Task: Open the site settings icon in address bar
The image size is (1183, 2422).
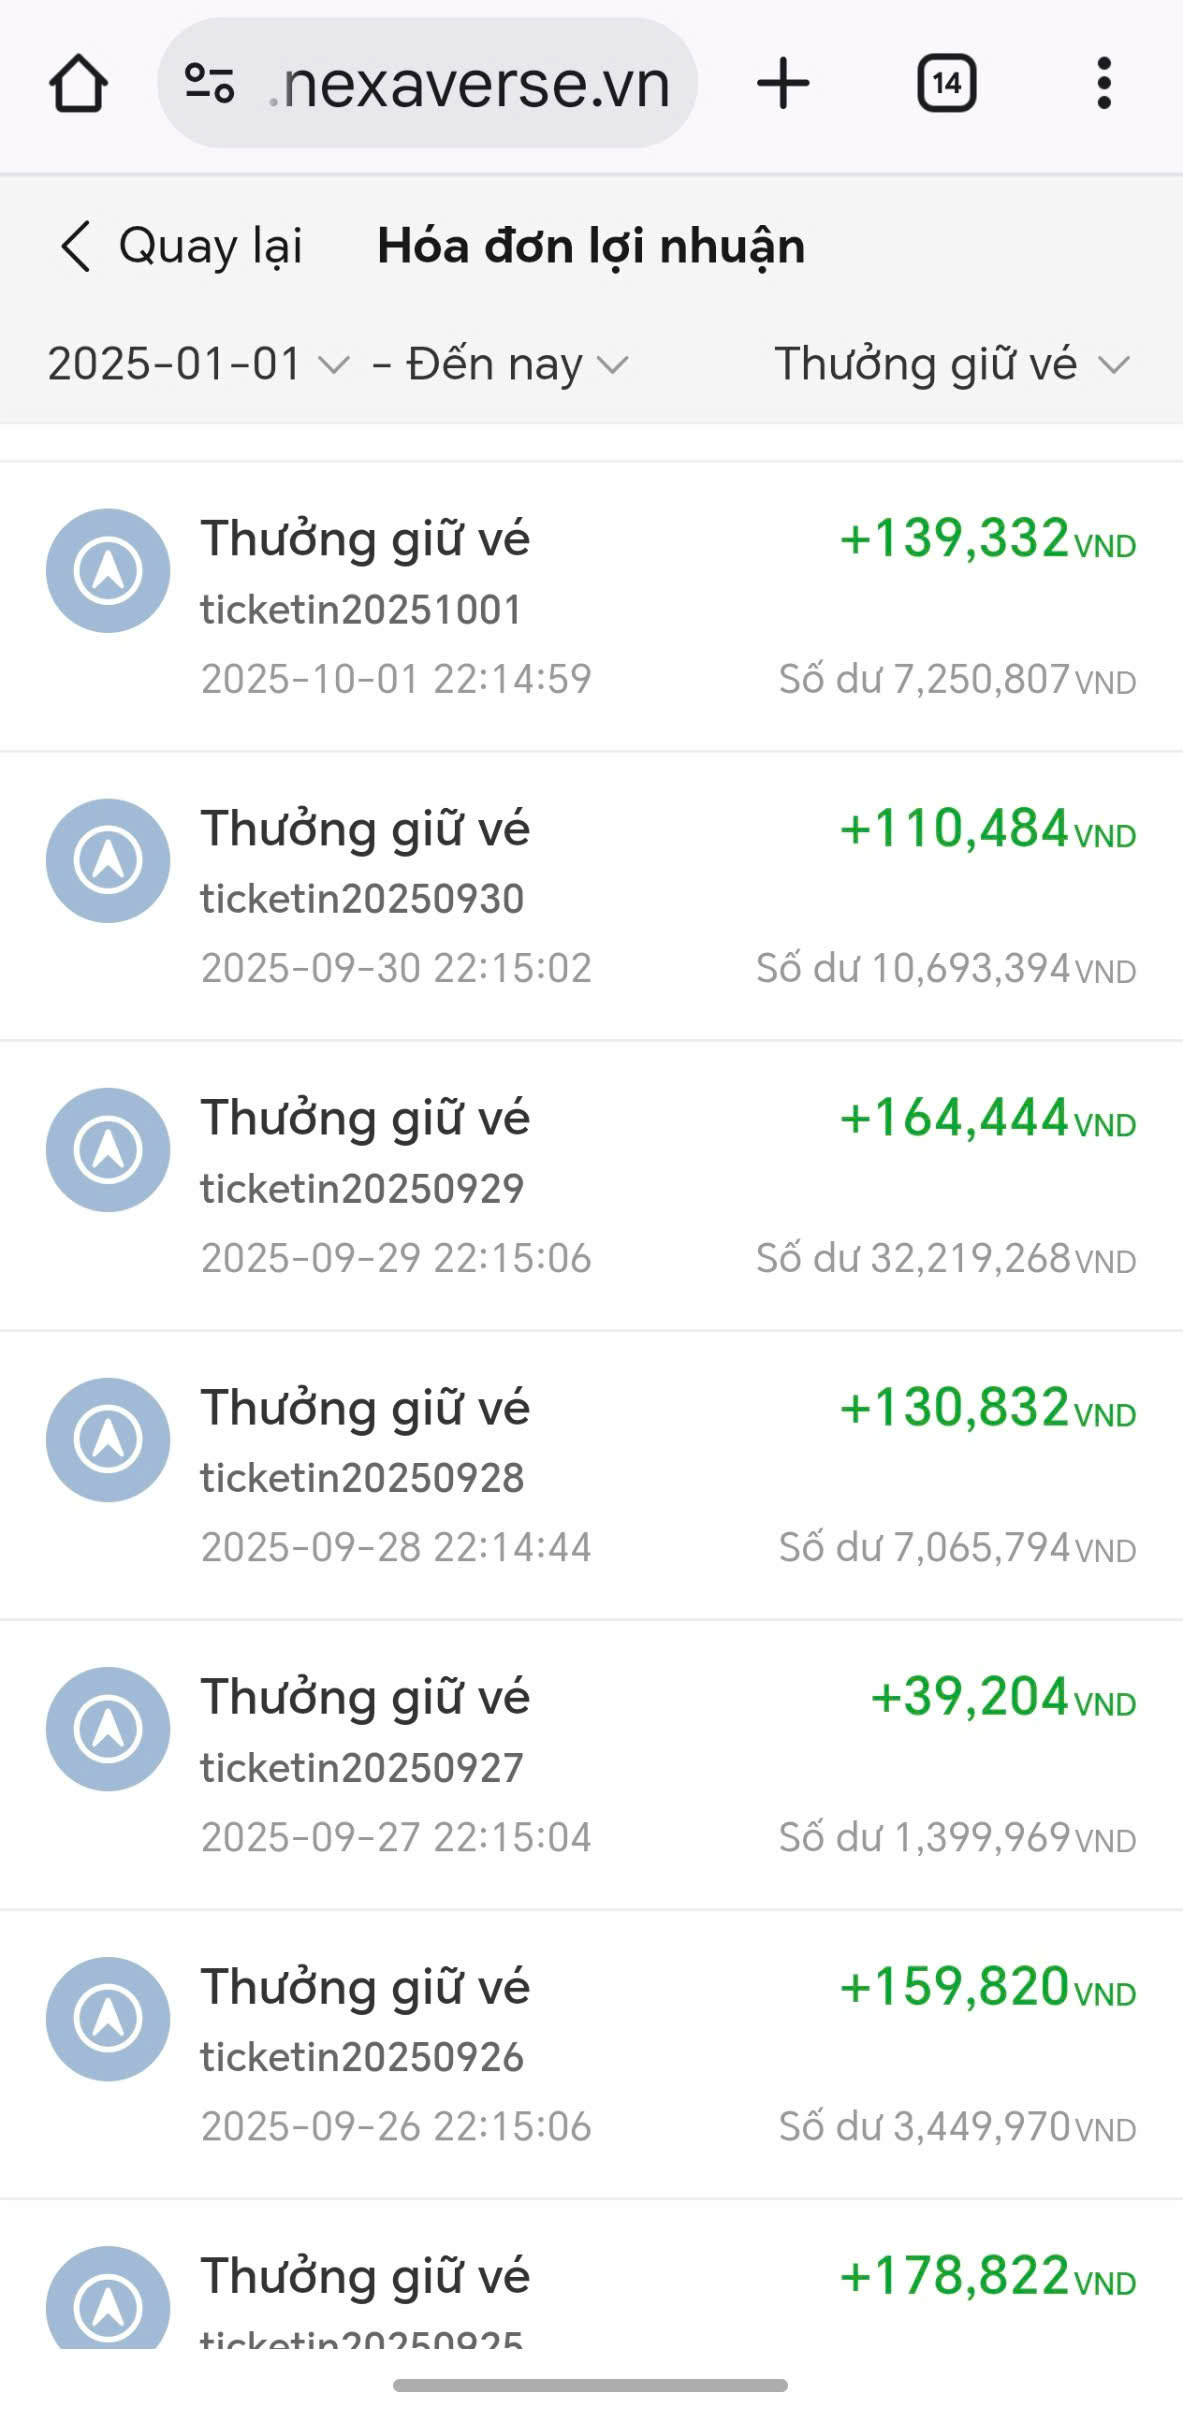Action: click(210, 84)
